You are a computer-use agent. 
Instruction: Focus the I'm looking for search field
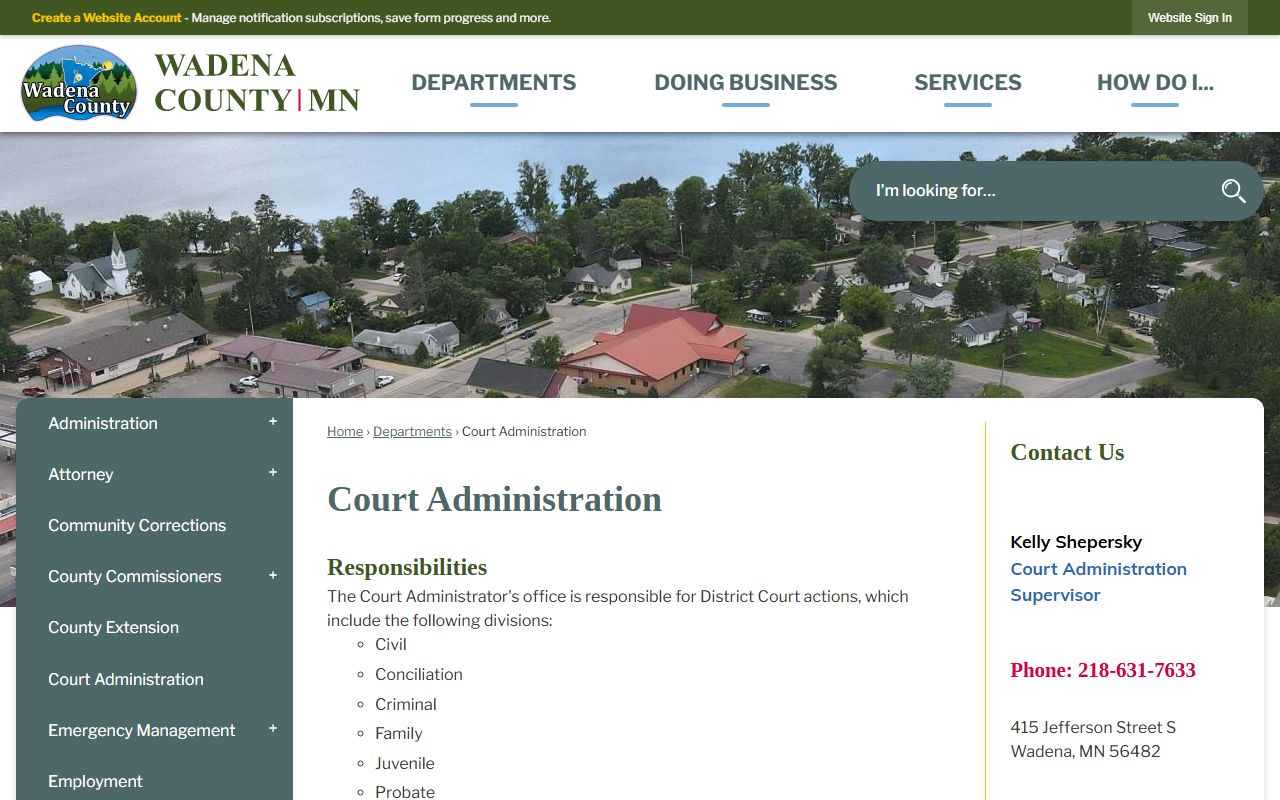coord(1035,191)
